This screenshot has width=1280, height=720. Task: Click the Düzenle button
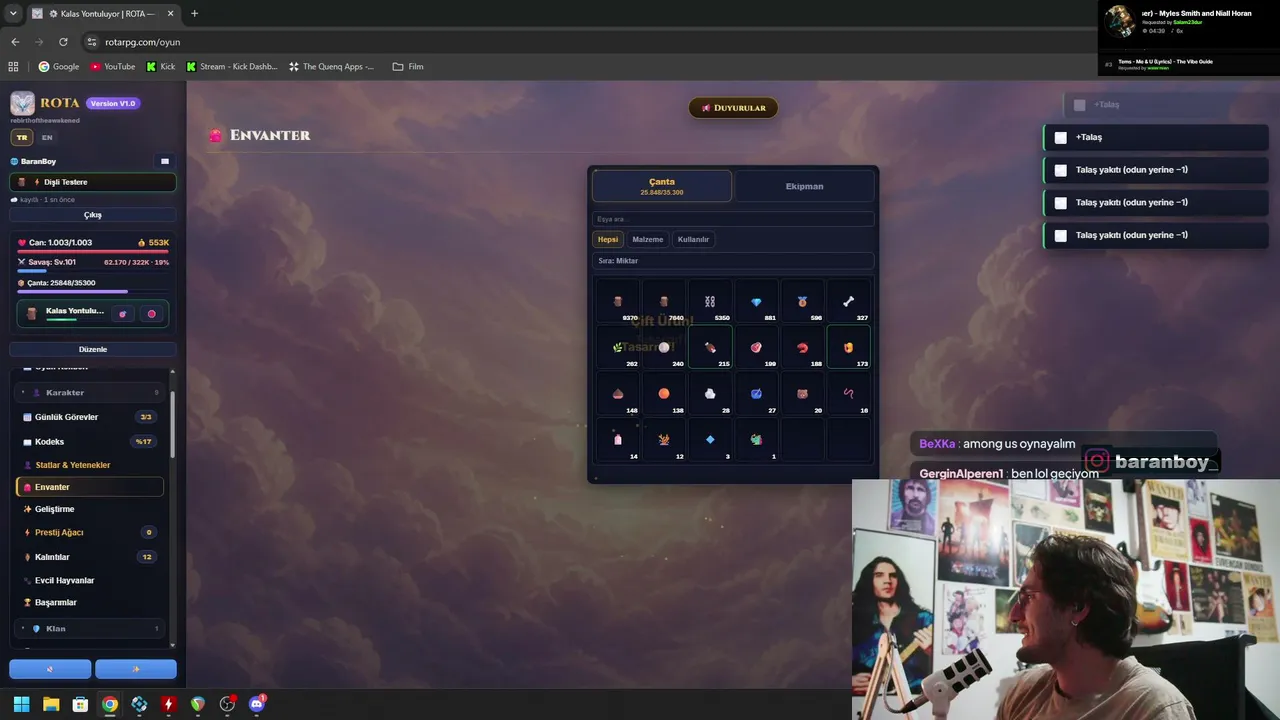pos(93,349)
